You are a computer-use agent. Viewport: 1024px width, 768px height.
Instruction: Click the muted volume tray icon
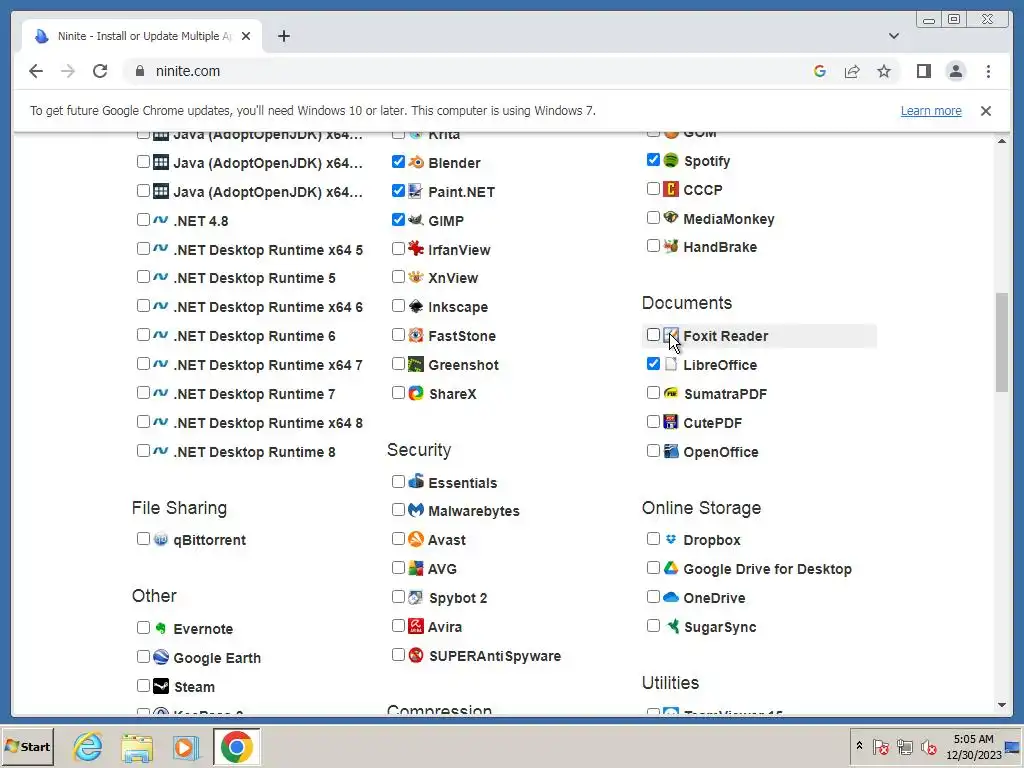928,746
